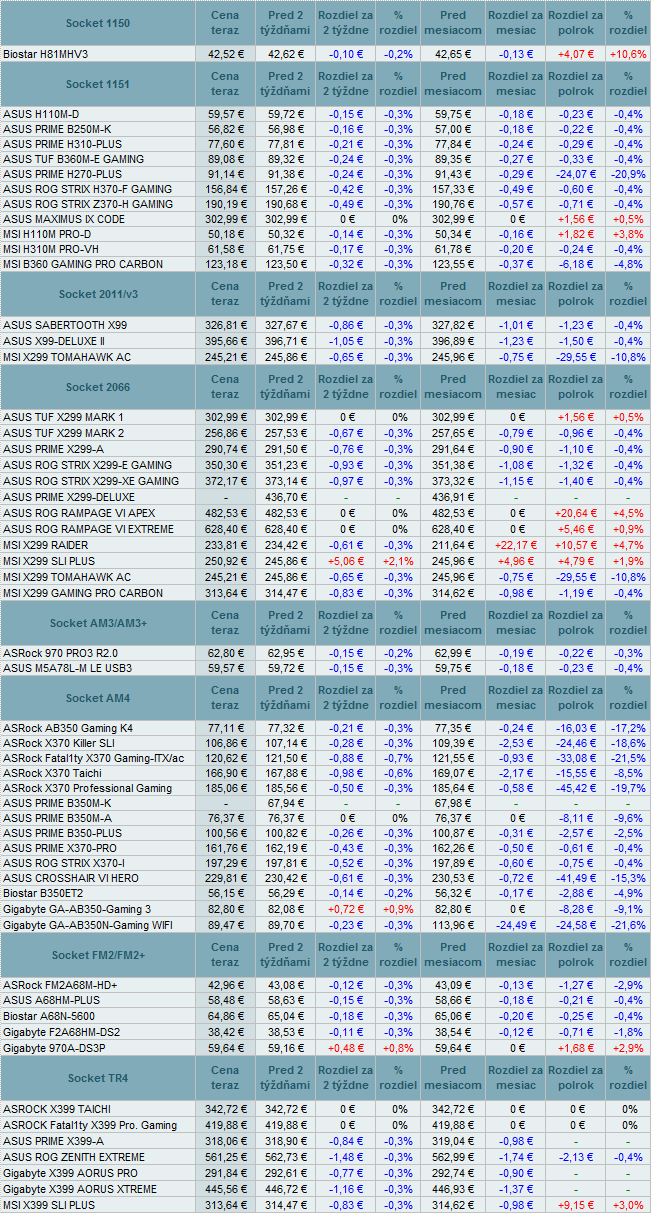
Task: Select ASUS ROG STRIX X370-I name
Action: click(65, 863)
